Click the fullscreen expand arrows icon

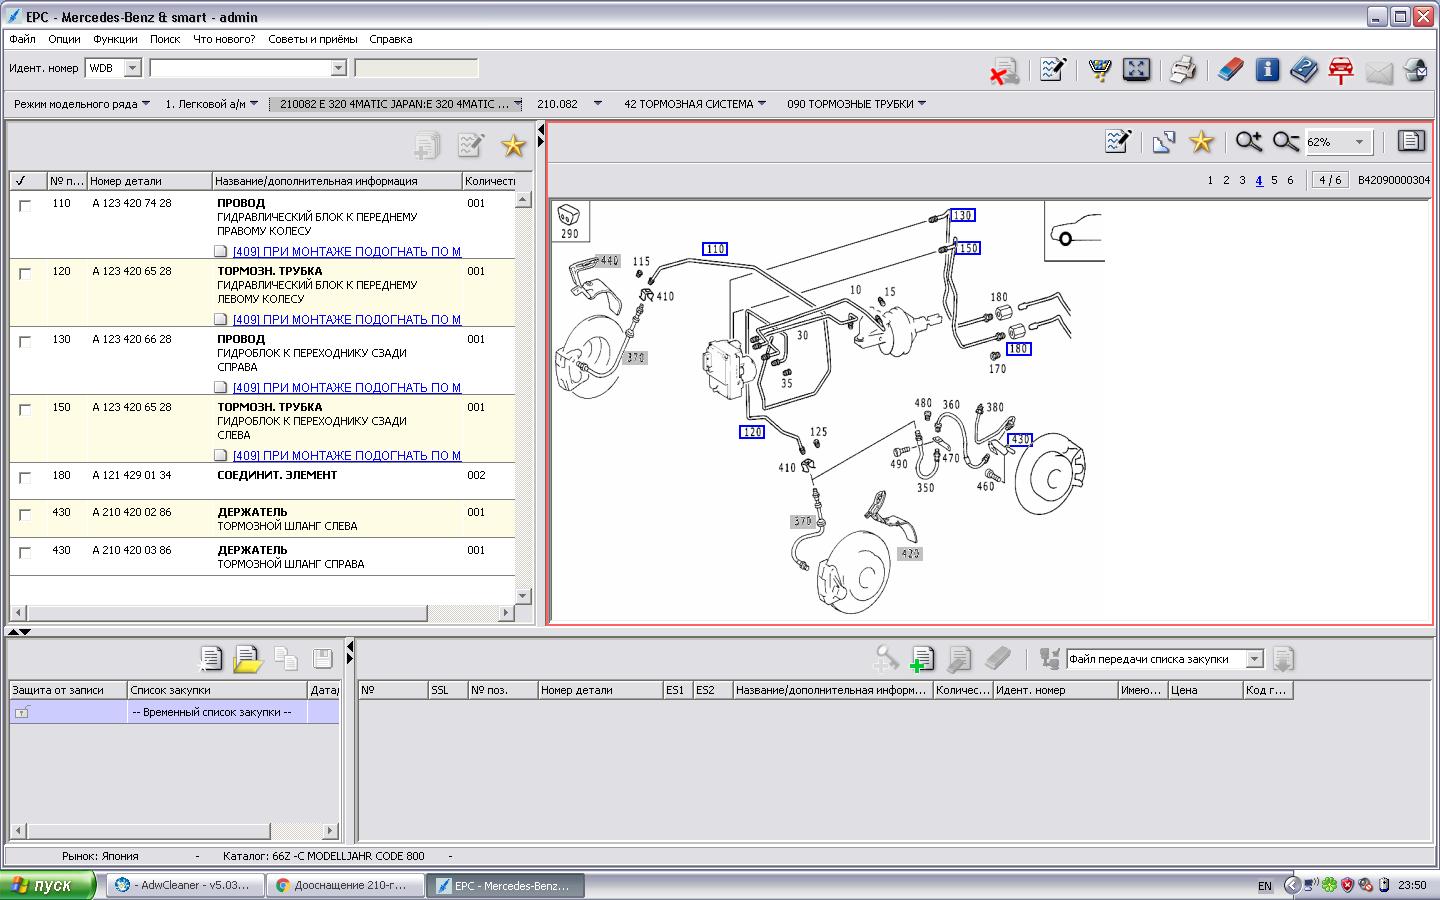click(x=1136, y=70)
